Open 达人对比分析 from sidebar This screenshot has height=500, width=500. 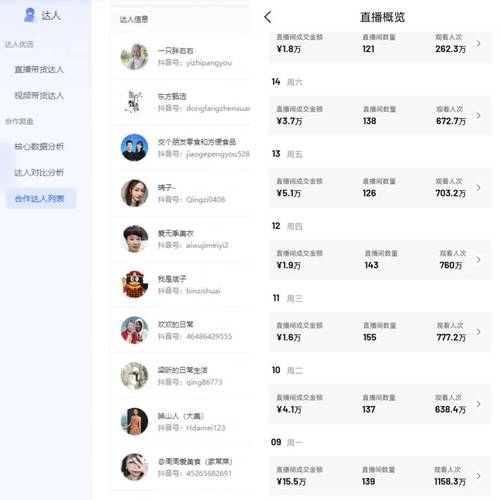point(39,172)
